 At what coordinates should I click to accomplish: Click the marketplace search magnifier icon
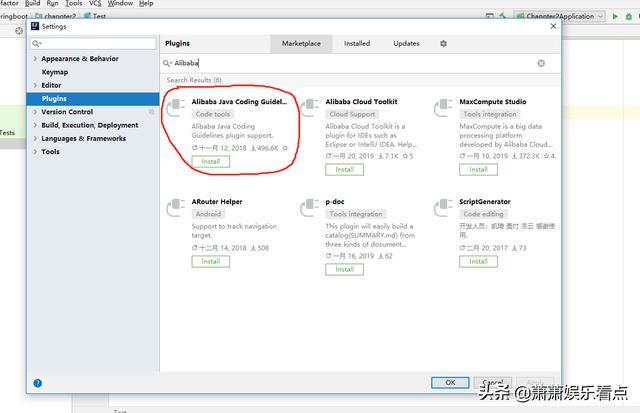(x=167, y=63)
